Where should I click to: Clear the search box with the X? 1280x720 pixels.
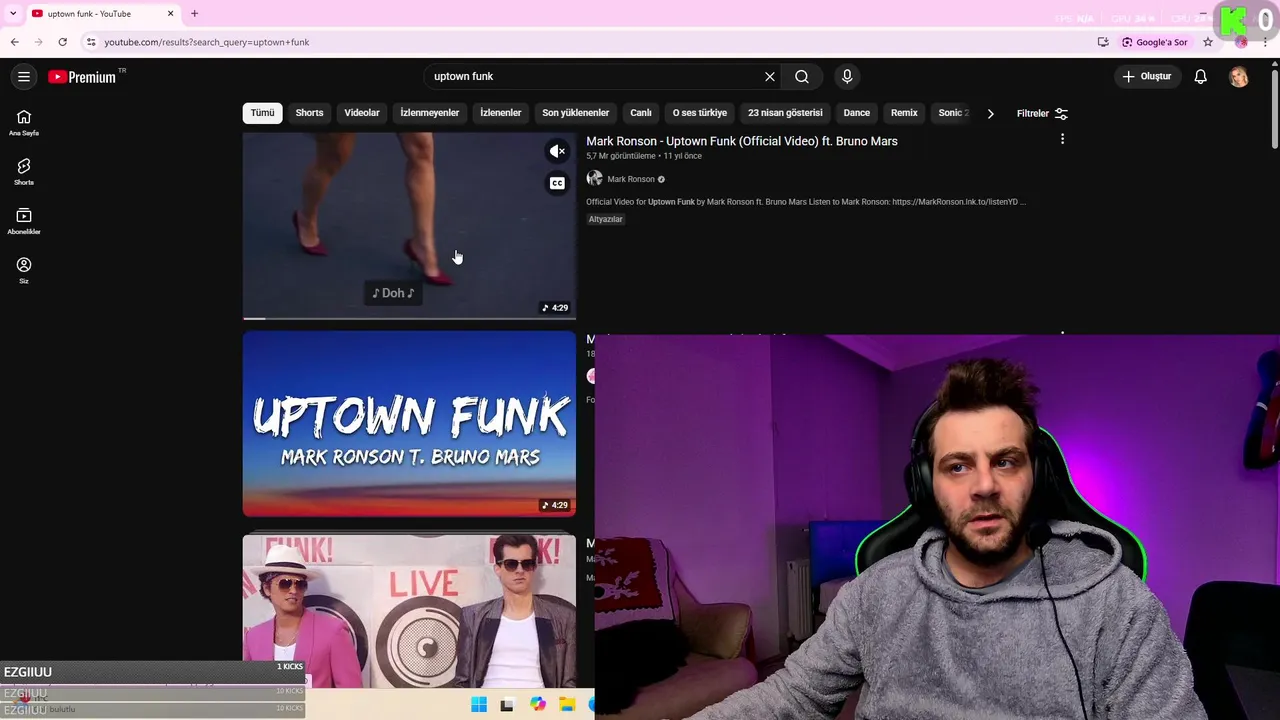pos(770,76)
